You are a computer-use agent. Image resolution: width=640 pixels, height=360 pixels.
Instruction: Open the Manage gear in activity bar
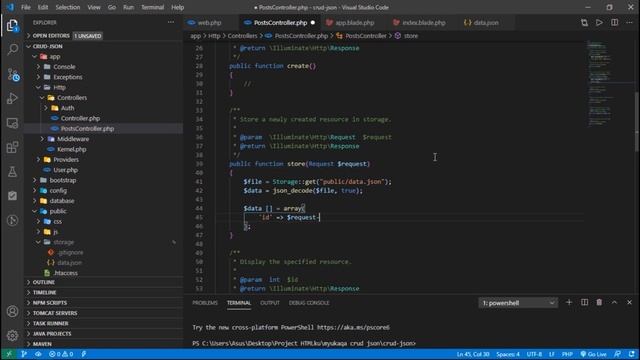click(12, 335)
